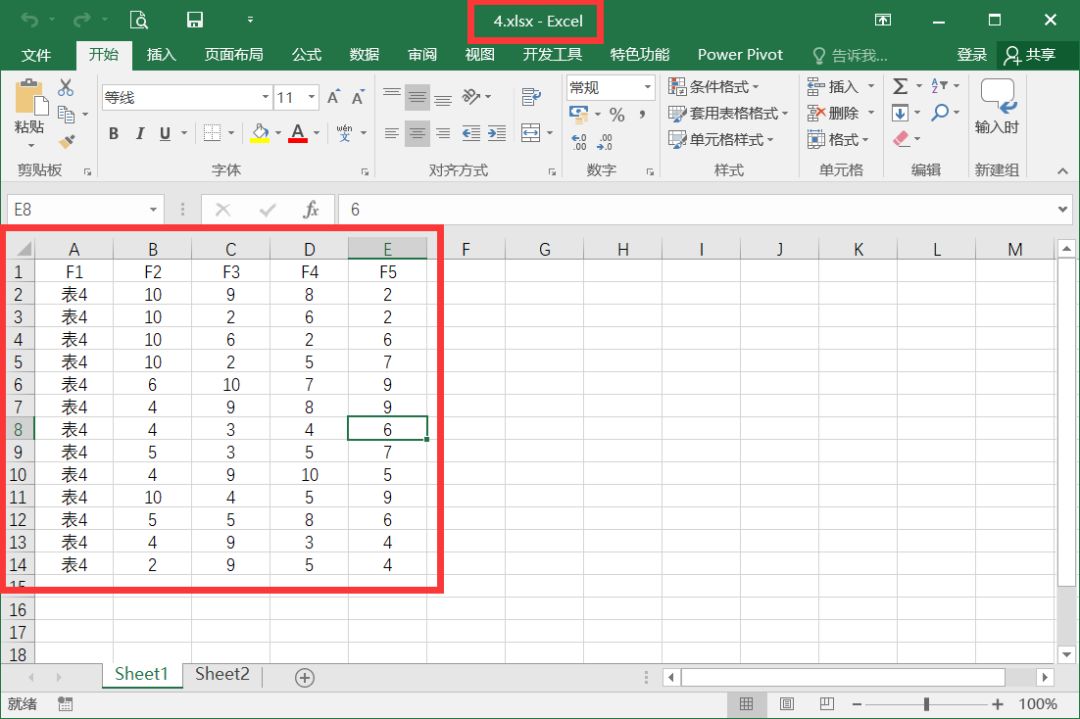Viewport: 1080px width, 719px height.
Task: Click the accounting number format icon
Action: [x=579, y=114]
